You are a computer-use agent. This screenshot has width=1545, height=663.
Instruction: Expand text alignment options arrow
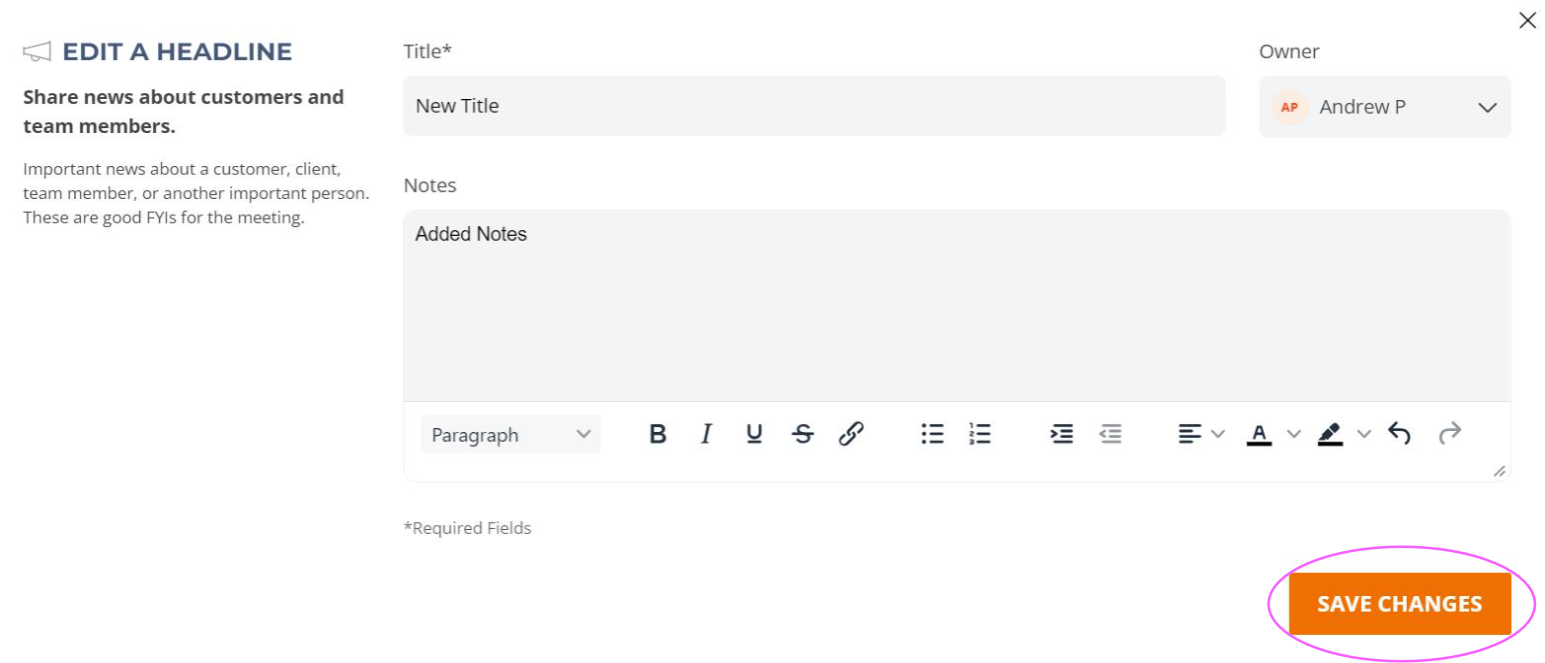click(x=1217, y=434)
